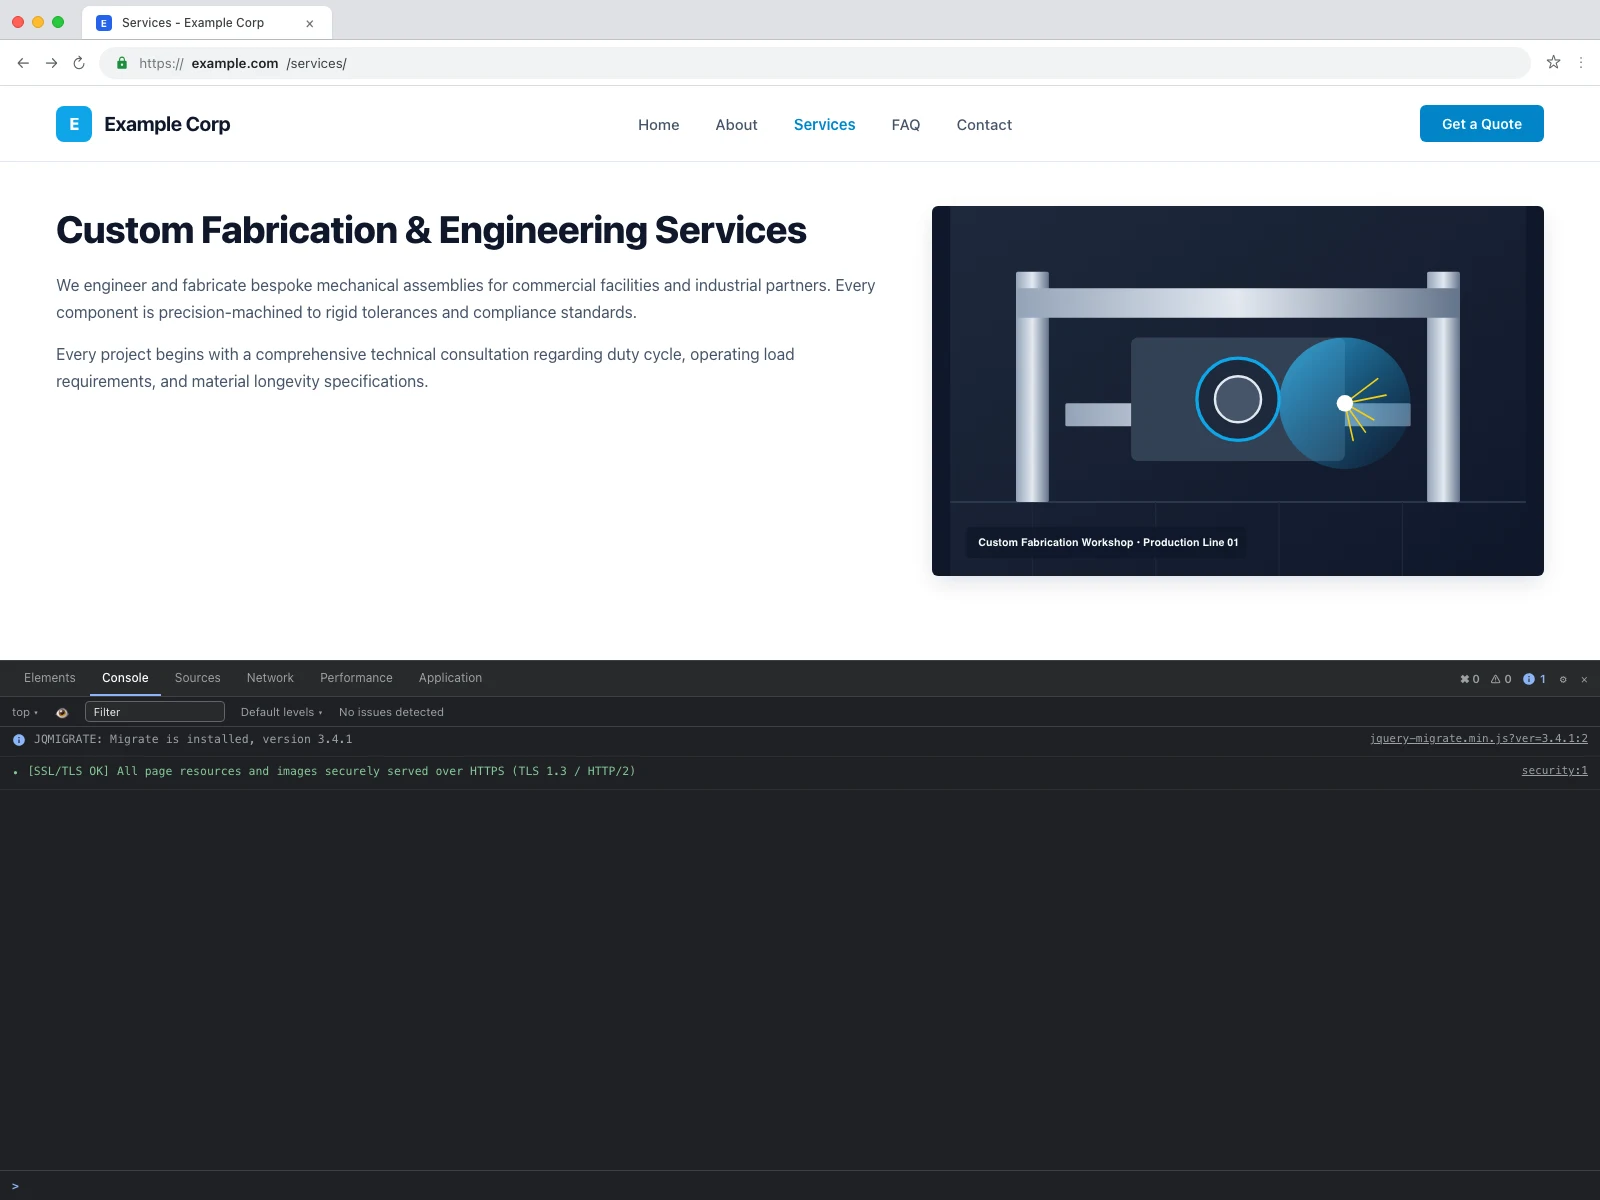The image size is (1600, 1200).
Task: Close the DevTools panel
Action: 1584,679
